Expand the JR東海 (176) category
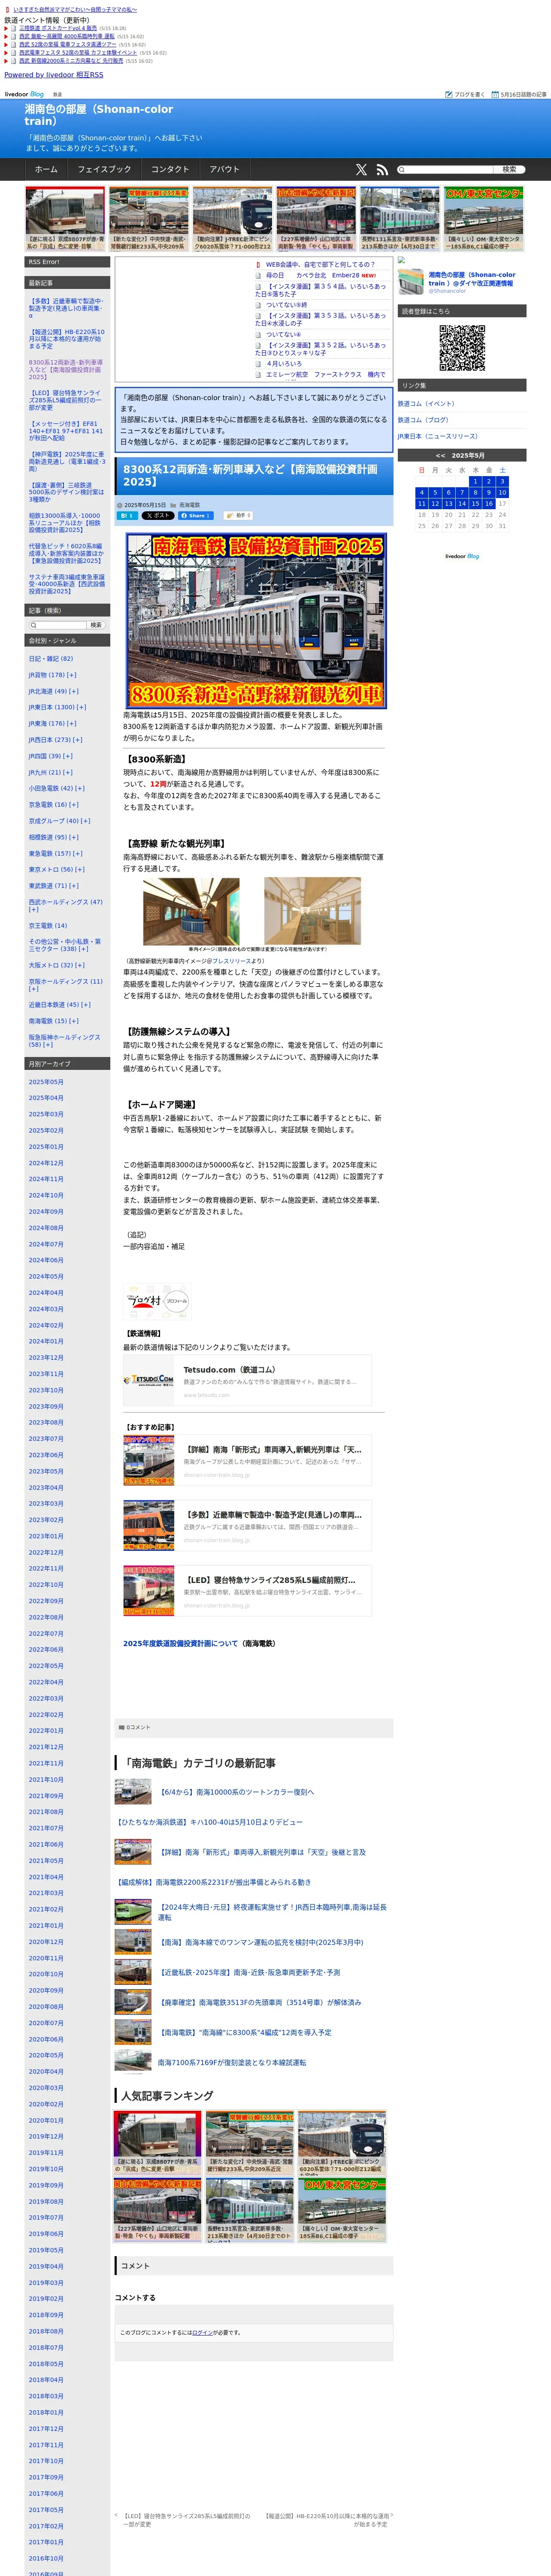Viewport: 551px width, 2576px height. click(72, 724)
